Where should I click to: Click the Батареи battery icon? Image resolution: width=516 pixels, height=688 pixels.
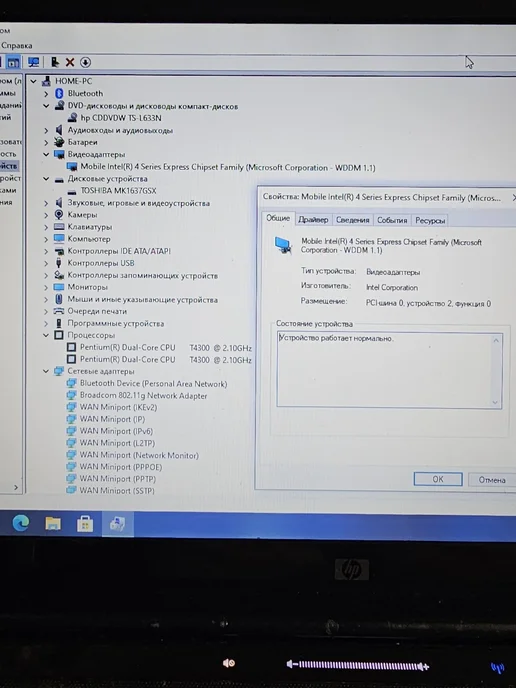point(59,142)
